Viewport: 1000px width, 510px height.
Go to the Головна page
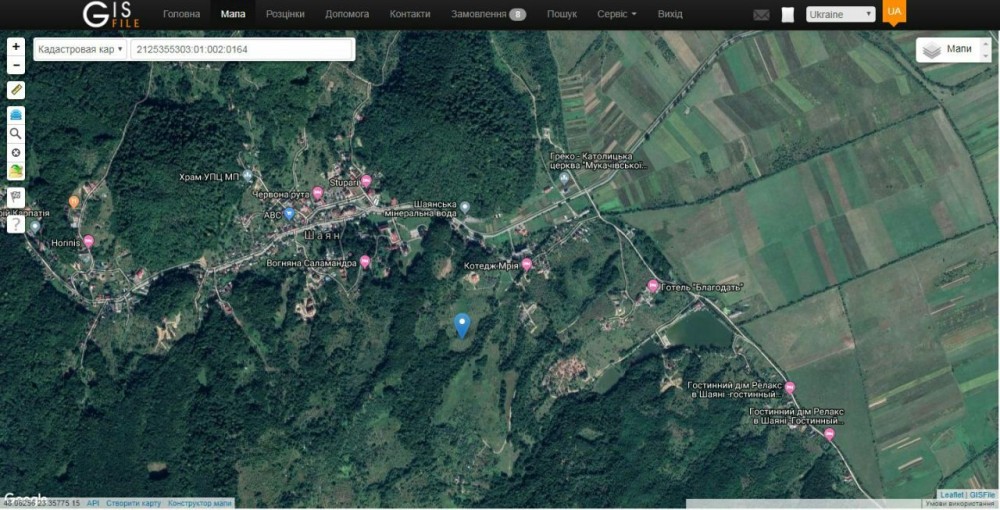pos(181,14)
